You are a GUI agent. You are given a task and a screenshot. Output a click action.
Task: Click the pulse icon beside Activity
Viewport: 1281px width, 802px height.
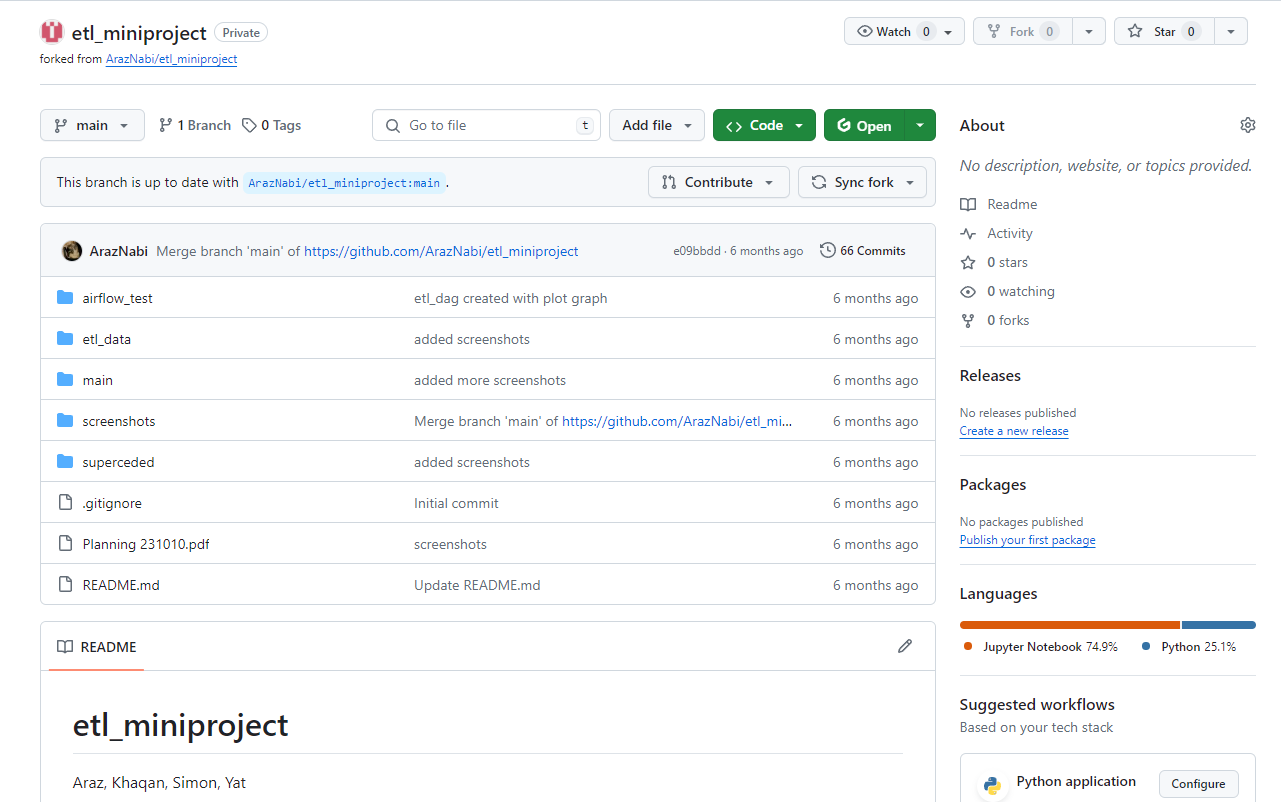(967, 233)
